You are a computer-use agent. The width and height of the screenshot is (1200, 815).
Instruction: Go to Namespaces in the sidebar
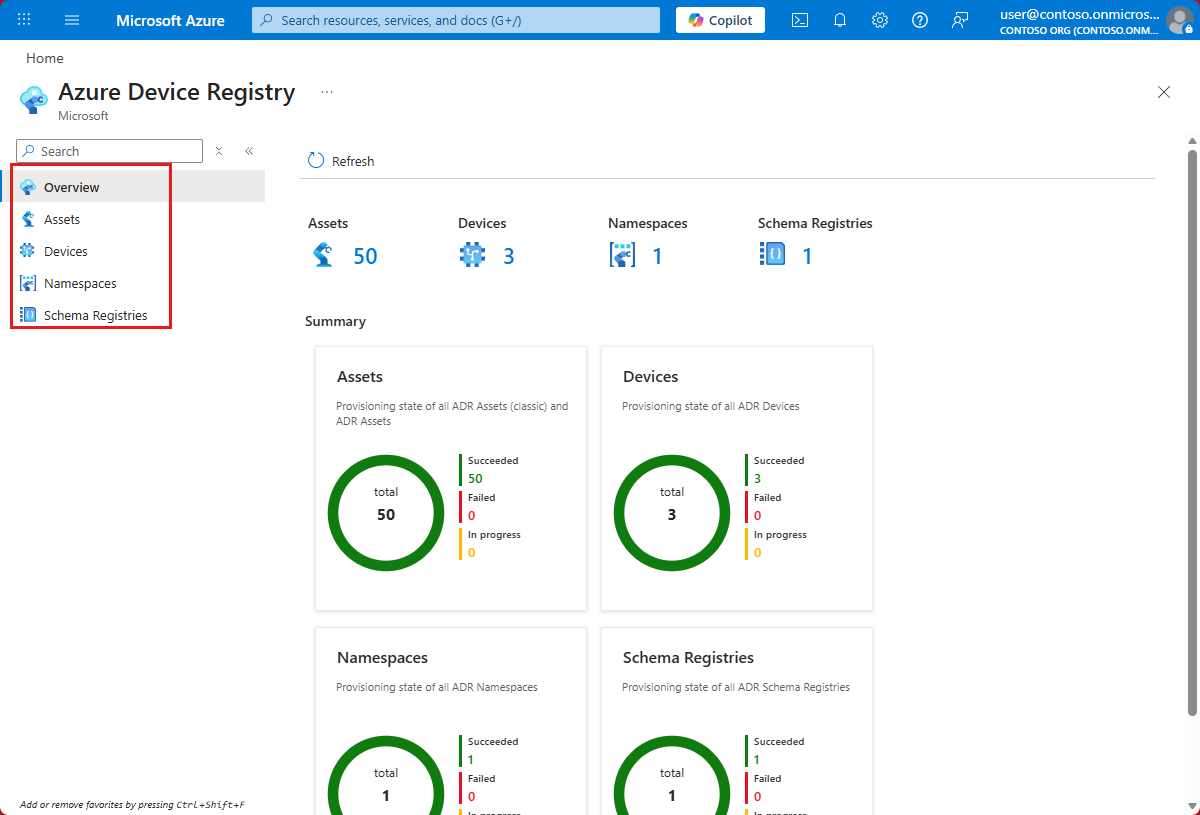pos(80,283)
